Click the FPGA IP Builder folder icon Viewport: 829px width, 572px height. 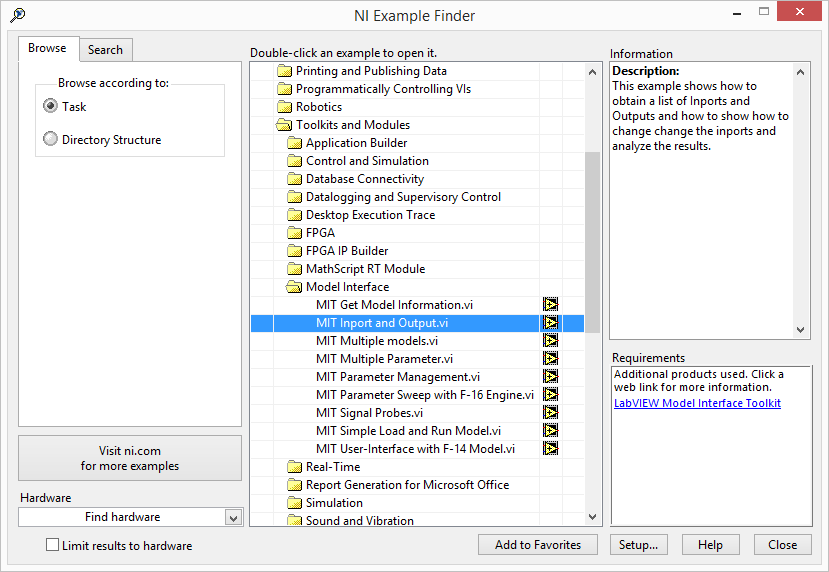tap(294, 251)
